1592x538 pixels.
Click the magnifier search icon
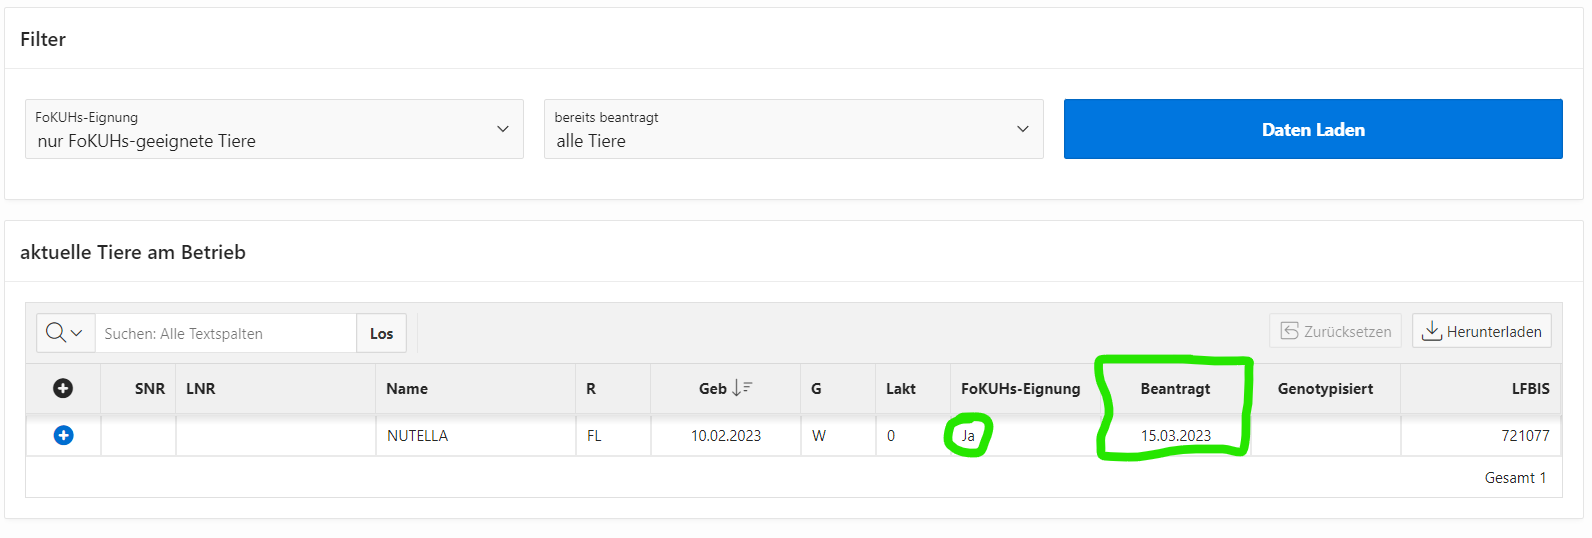(56, 333)
